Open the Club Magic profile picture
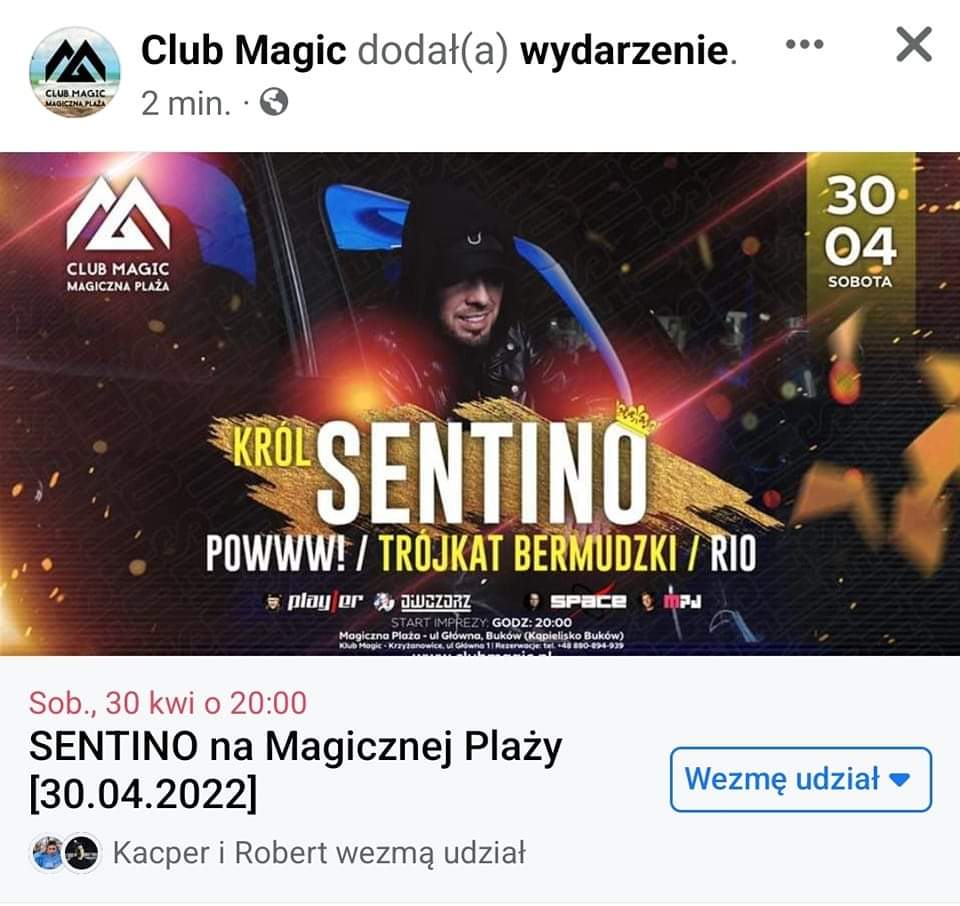Viewport: 960px width, 906px height. (x=75, y=72)
